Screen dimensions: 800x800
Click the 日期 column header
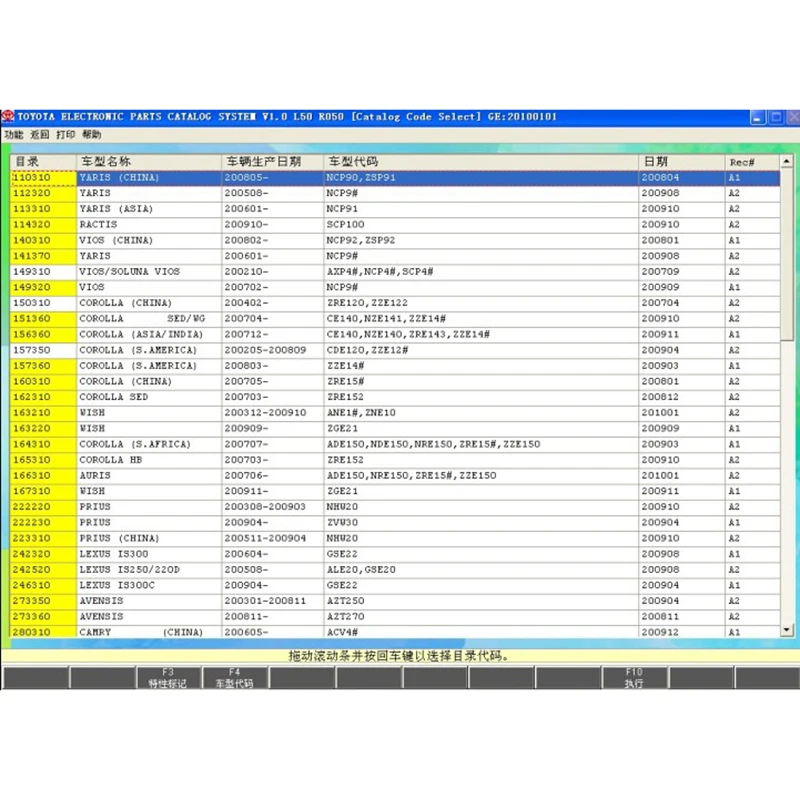pos(681,162)
